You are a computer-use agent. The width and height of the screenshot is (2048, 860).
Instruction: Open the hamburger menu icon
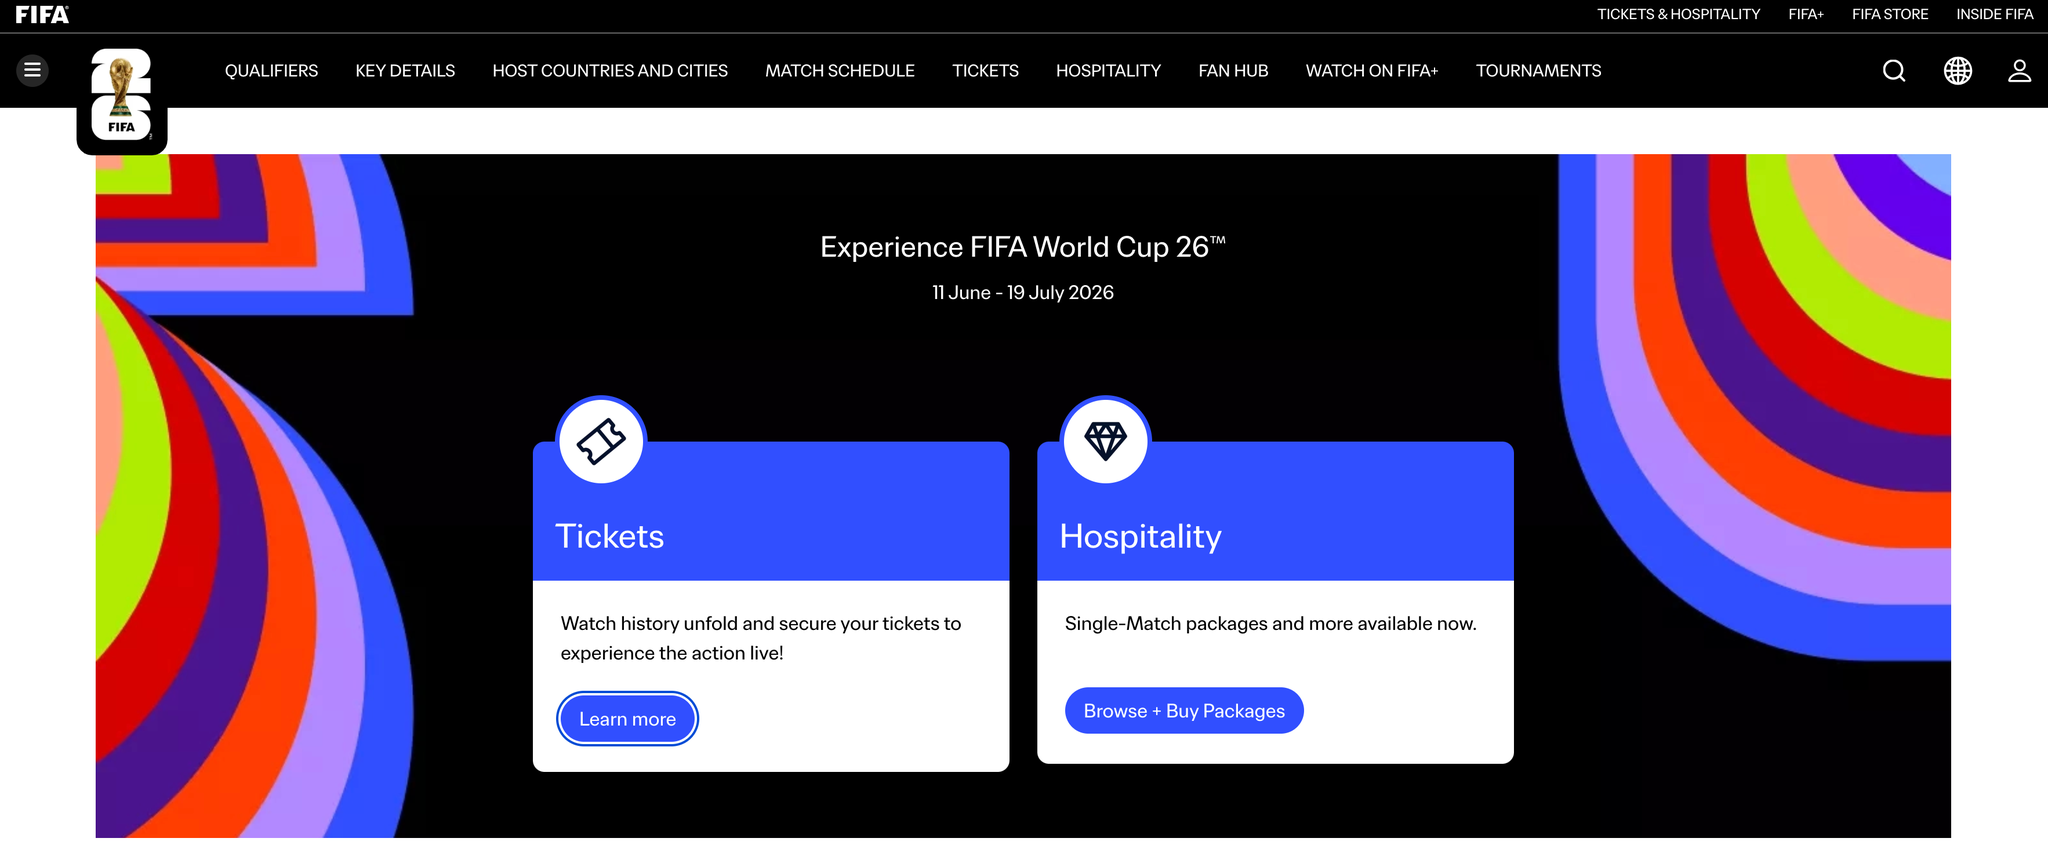[x=33, y=70]
